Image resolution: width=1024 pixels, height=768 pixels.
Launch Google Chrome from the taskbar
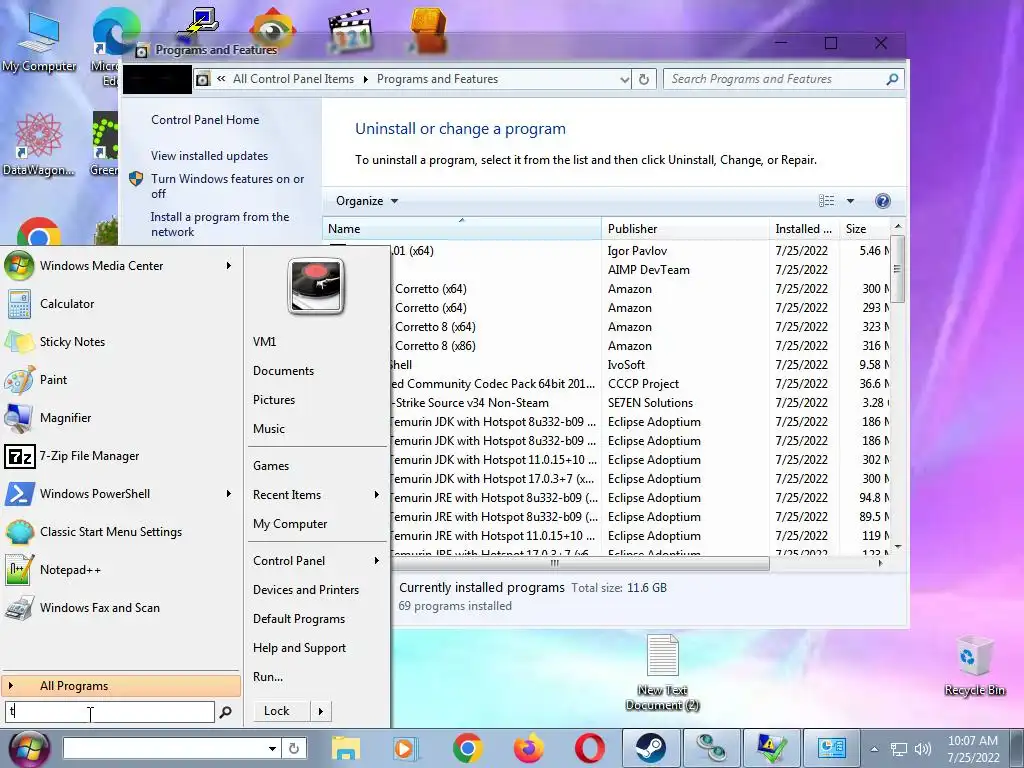468,748
